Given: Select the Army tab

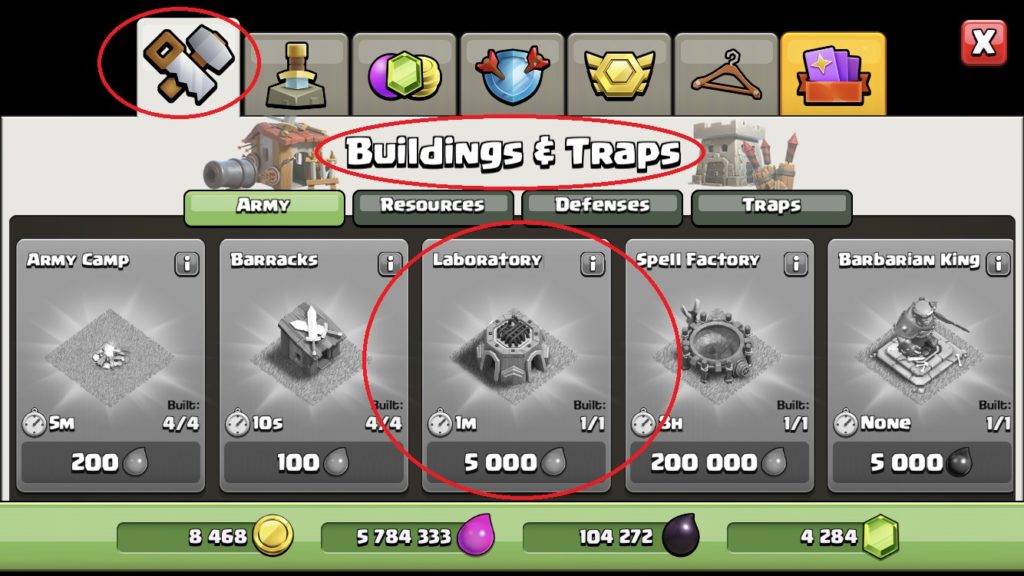Looking at the screenshot, I should pyautogui.click(x=264, y=207).
